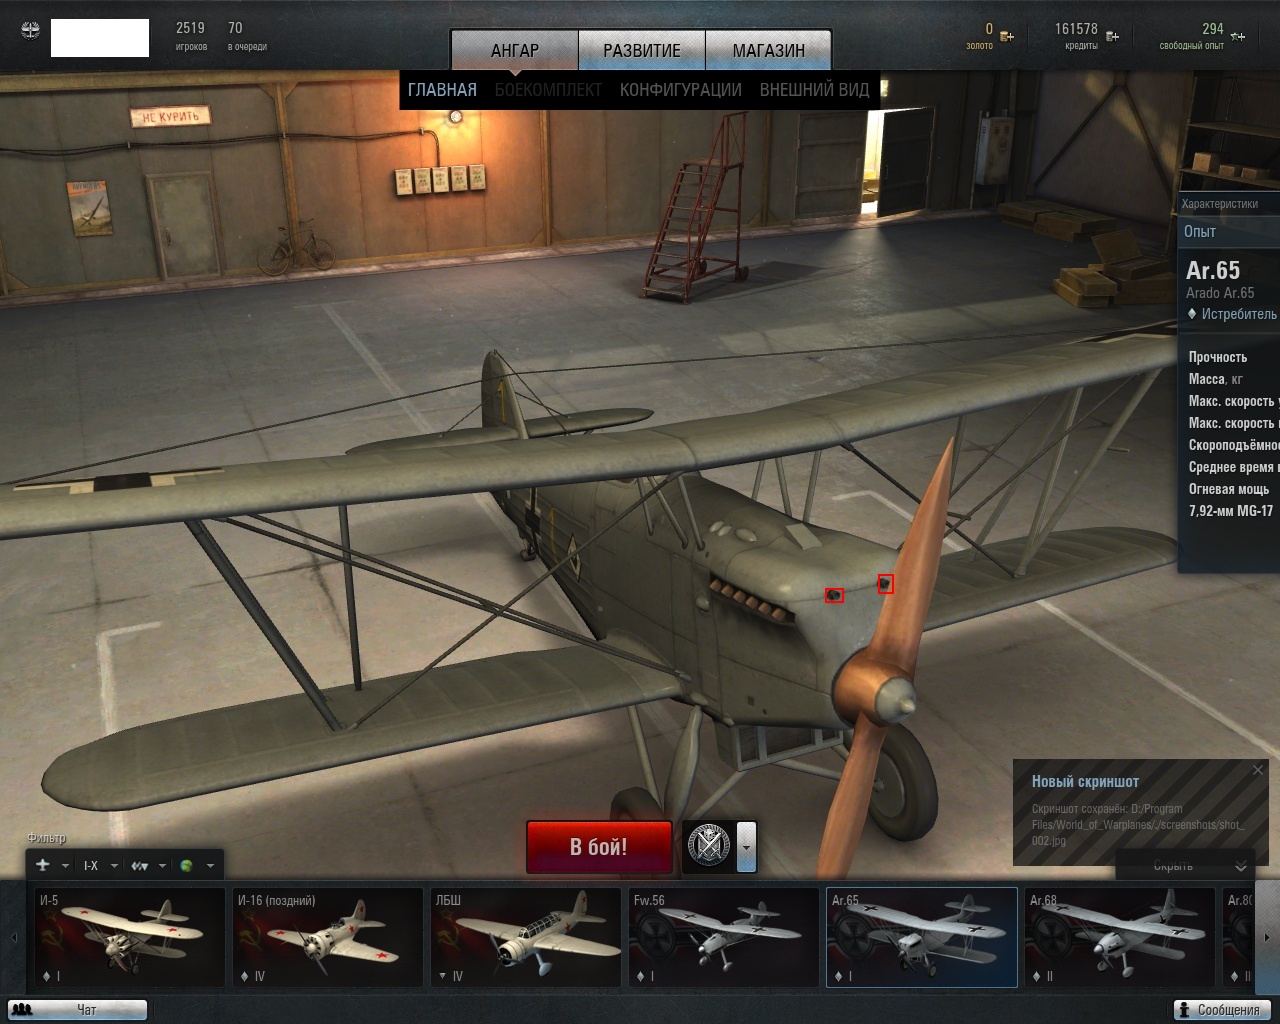1280x1024 pixels.
Task: Click the convert free experience star icon
Action: coord(1238,37)
